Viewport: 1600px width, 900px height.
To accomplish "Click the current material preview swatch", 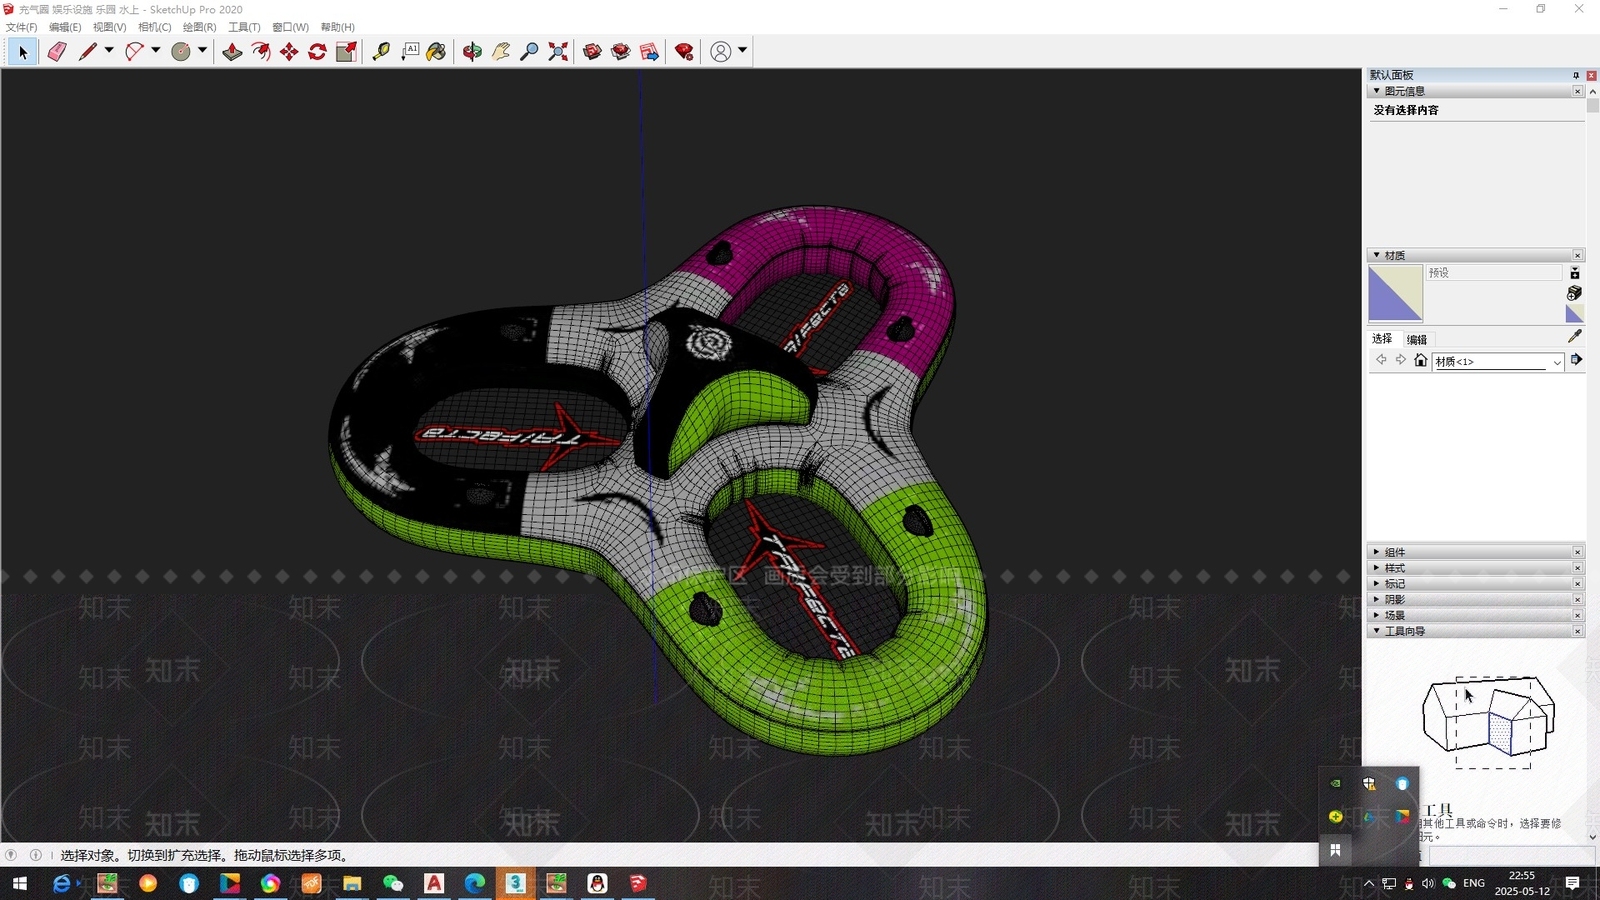I will click(1395, 293).
